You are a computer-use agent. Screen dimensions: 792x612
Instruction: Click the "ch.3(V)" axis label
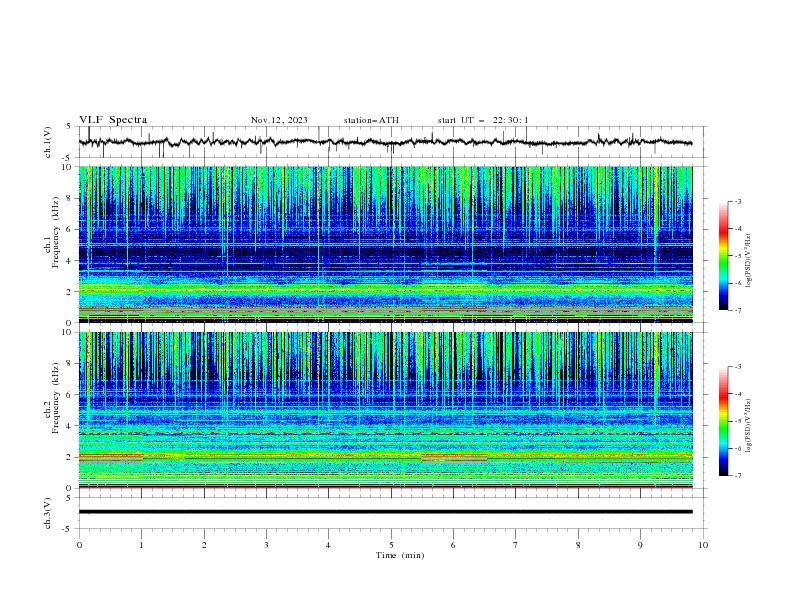(x=48, y=513)
